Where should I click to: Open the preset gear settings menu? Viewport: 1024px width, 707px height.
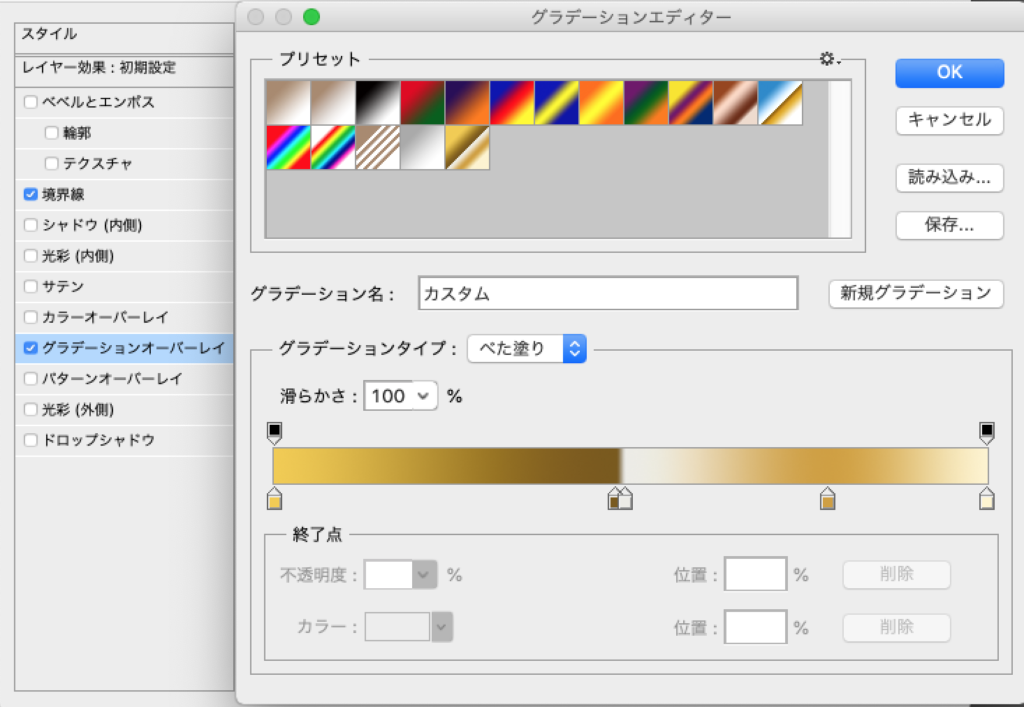click(829, 60)
